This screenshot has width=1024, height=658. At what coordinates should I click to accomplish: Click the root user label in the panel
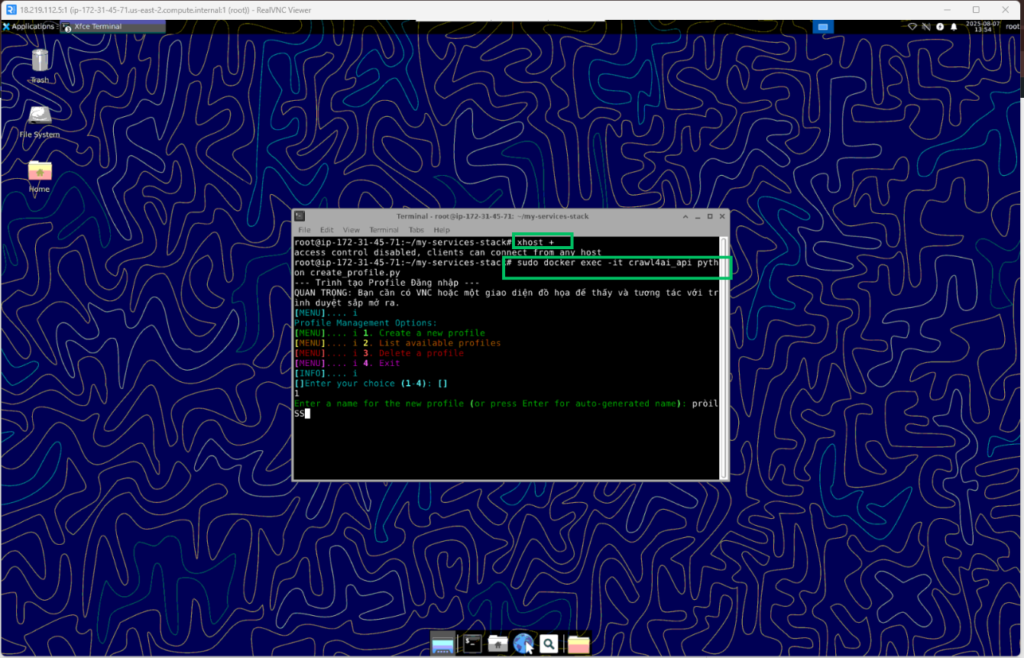1011,26
